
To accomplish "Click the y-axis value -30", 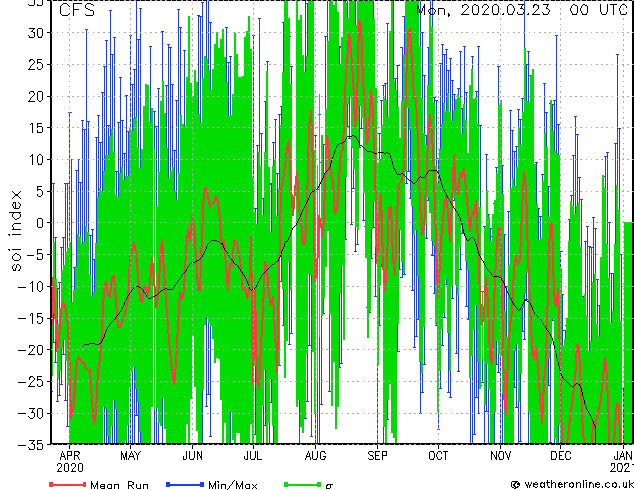I will pyautogui.click(x=29, y=413).
